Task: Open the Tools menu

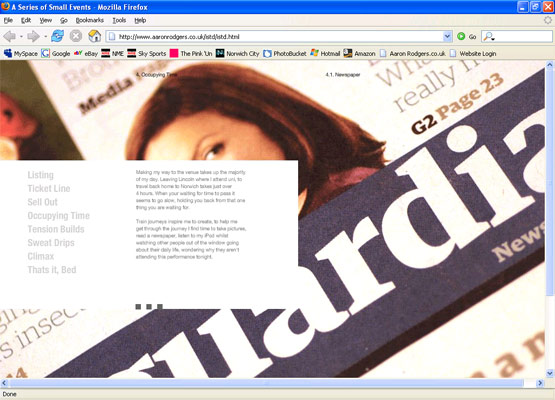Action: coord(119,20)
